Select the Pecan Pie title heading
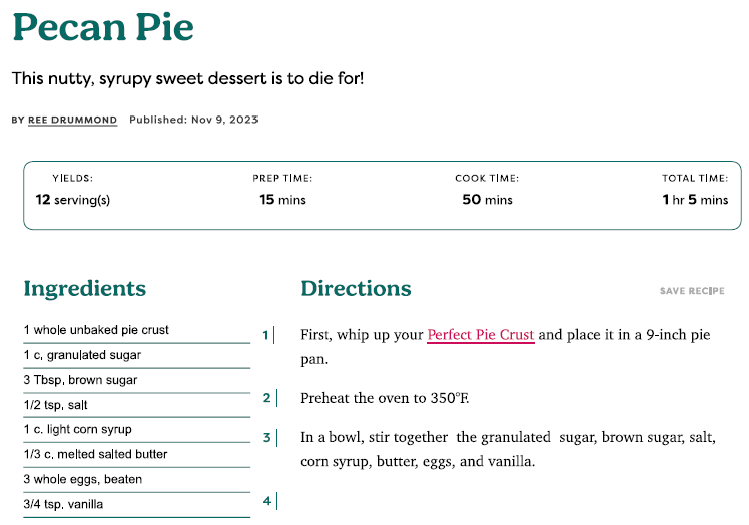749x525 pixels. pos(103,27)
